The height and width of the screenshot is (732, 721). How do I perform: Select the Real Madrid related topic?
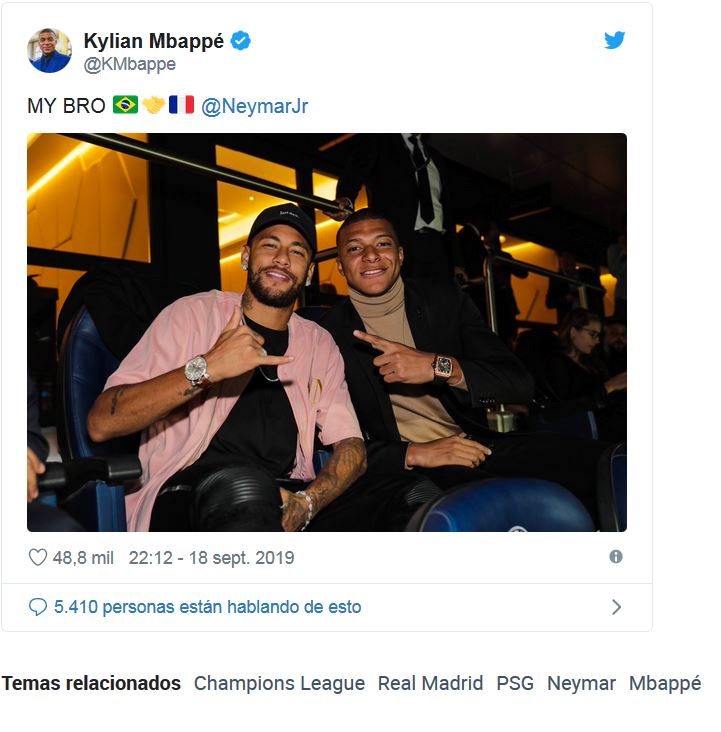[x=430, y=684]
